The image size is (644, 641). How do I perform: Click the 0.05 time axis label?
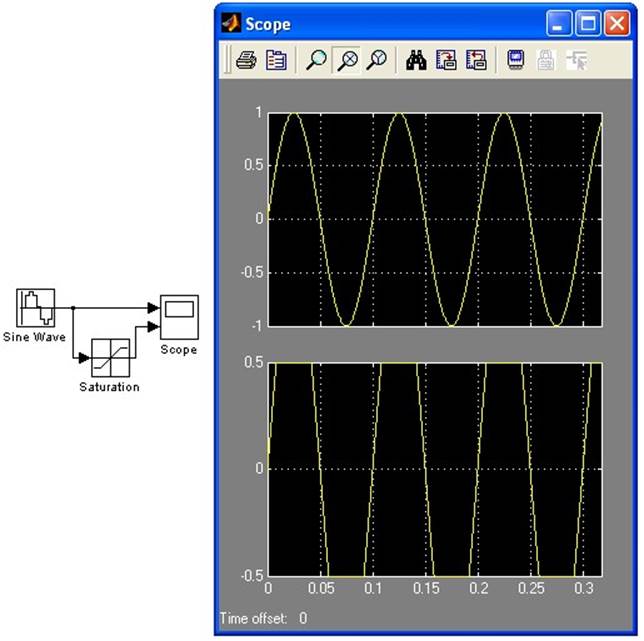(321, 589)
